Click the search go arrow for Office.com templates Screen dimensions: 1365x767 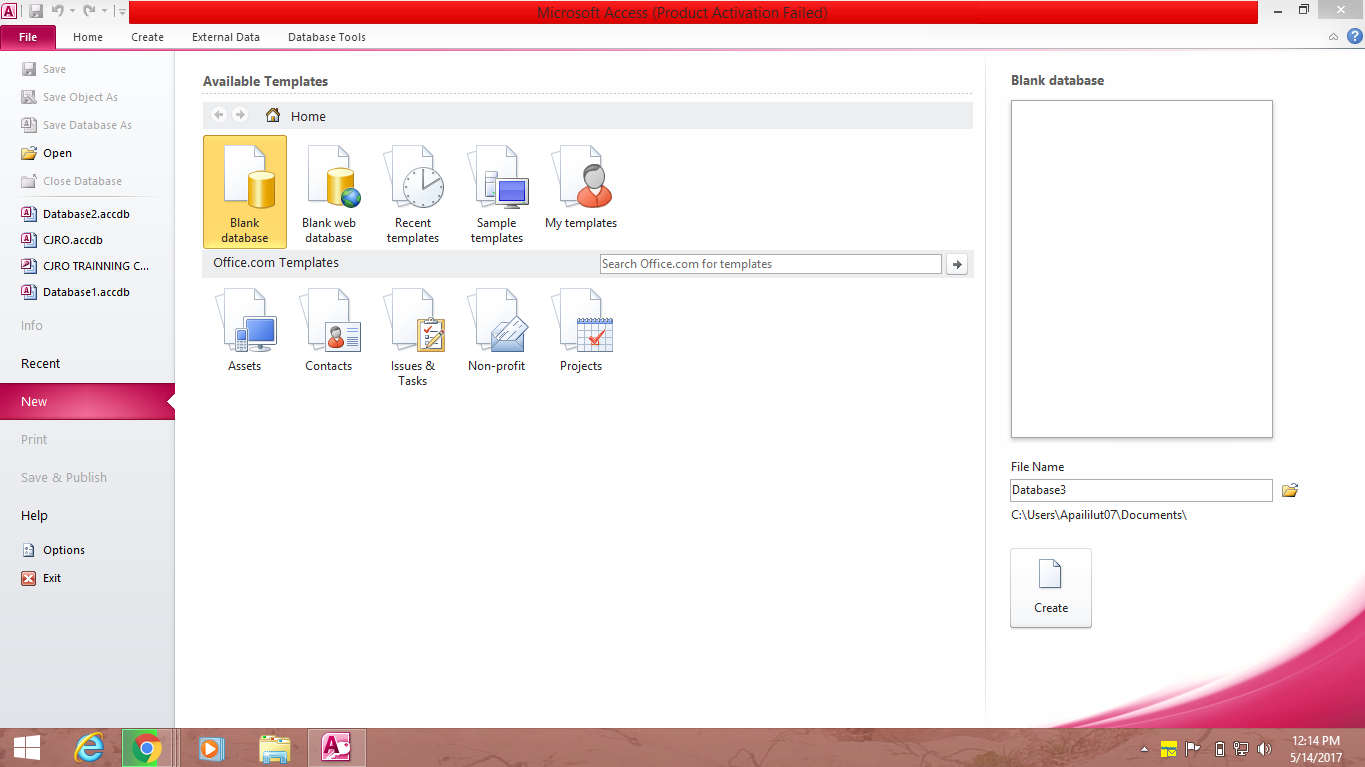957,264
